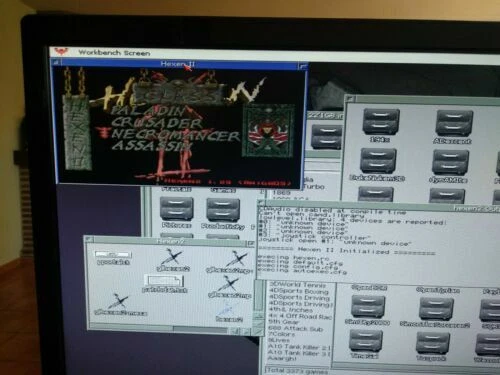Viewport: 500px width, 375px height.
Task: Open the ADescent drawer icon
Action: pos(454,127)
